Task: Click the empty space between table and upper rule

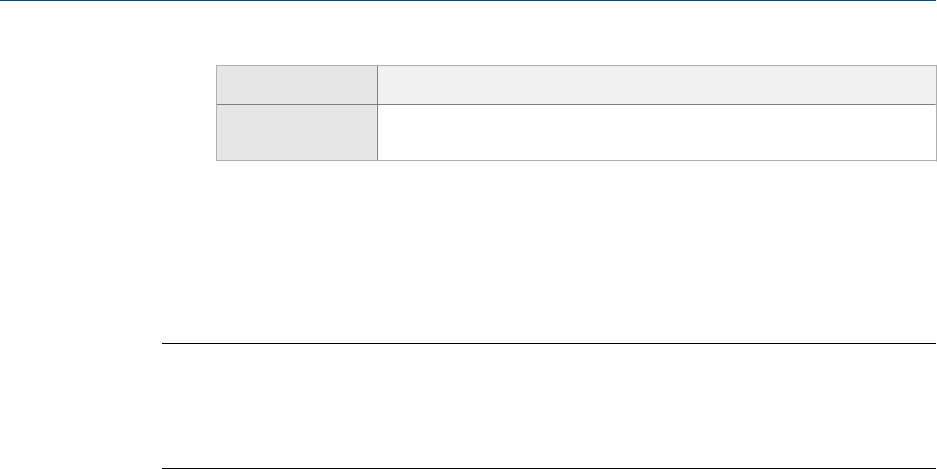Action: coord(548,252)
